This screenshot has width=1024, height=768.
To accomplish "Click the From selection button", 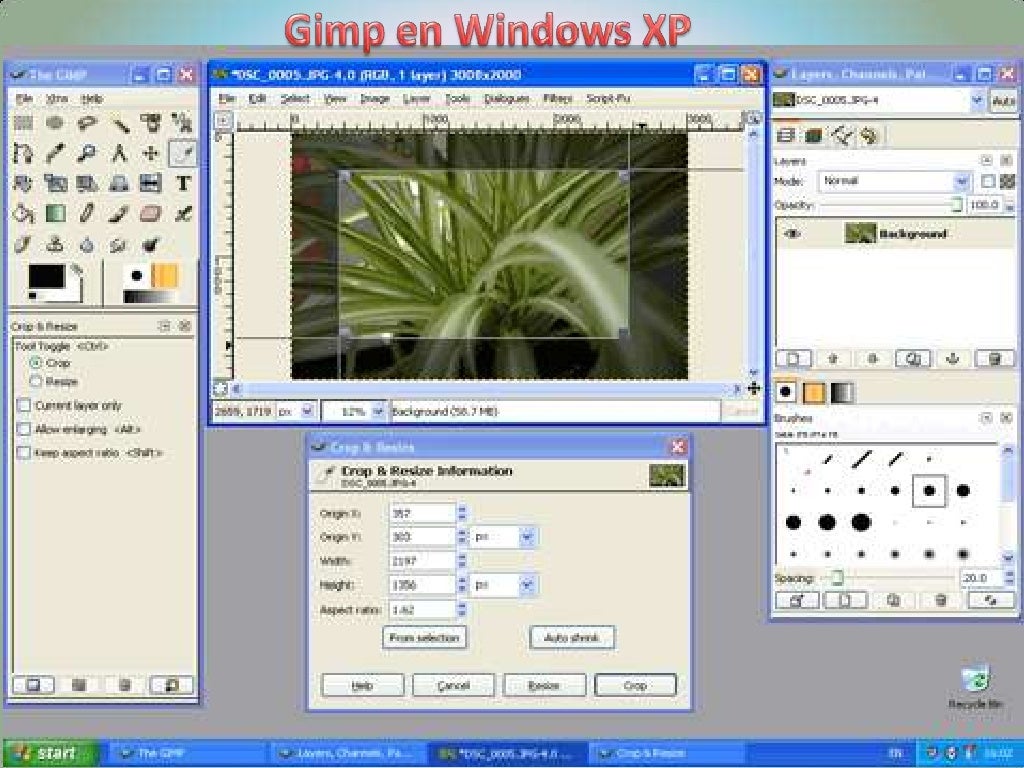I will point(424,637).
